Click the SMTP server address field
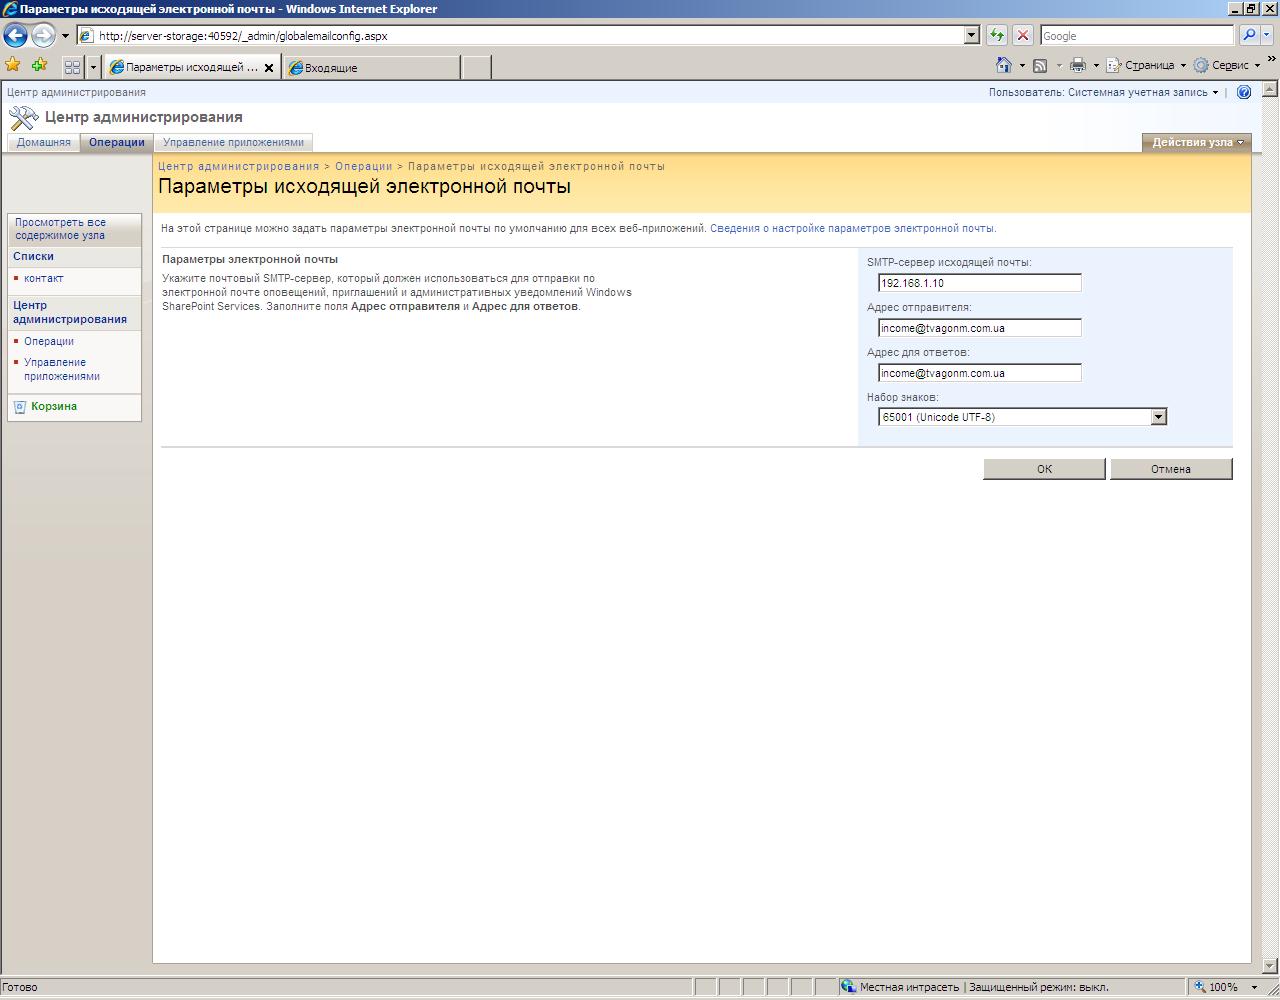This screenshot has height=1000, width=1280. pyautogui.click(x=979, y=283)
